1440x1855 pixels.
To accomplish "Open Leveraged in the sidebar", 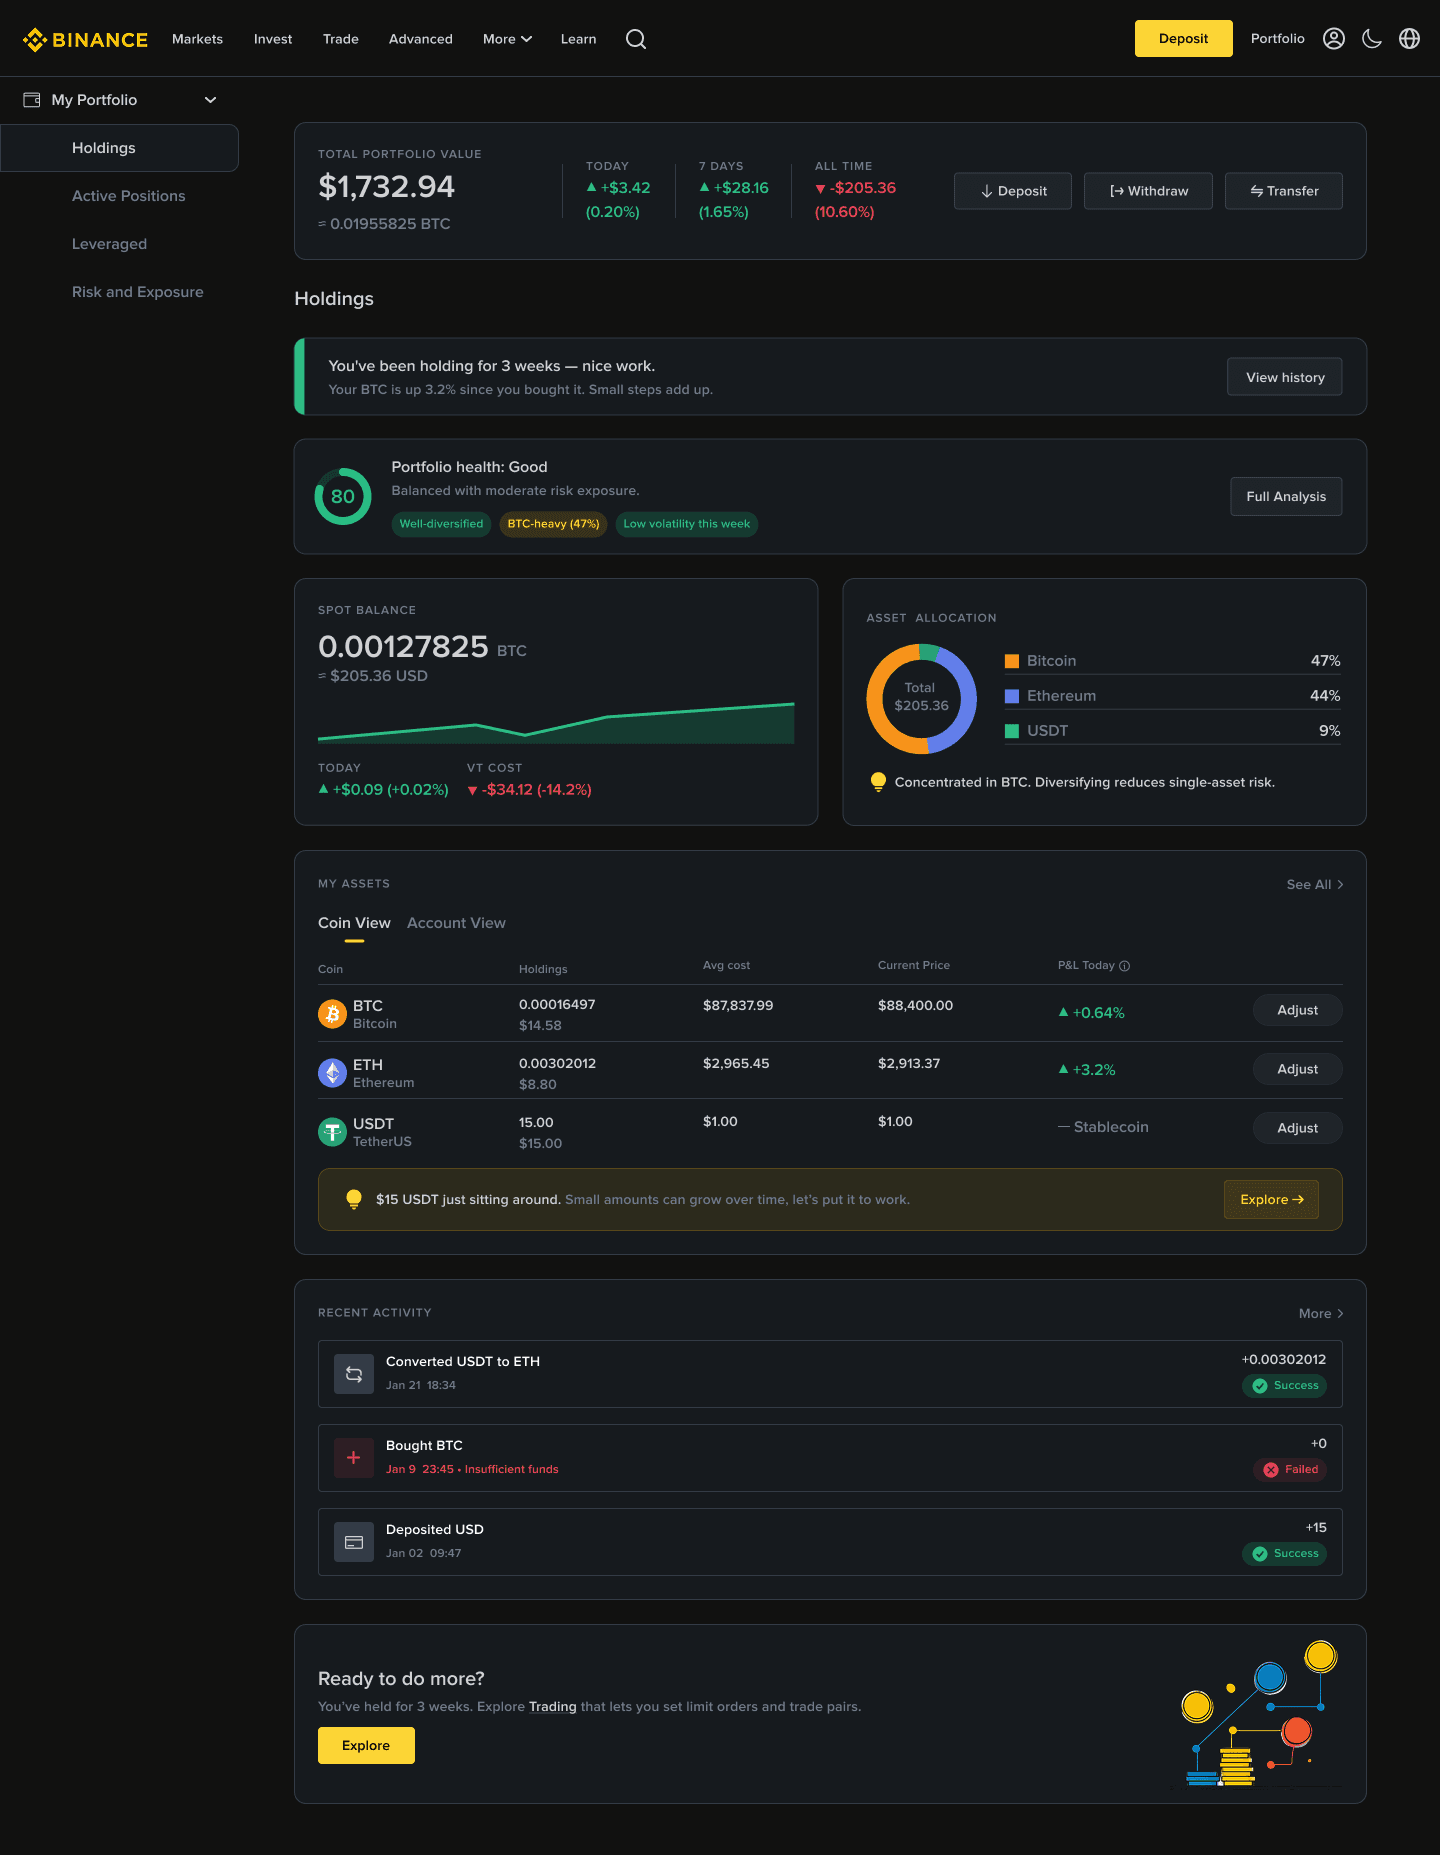I will pyautogui.click(x=109, y=244).
